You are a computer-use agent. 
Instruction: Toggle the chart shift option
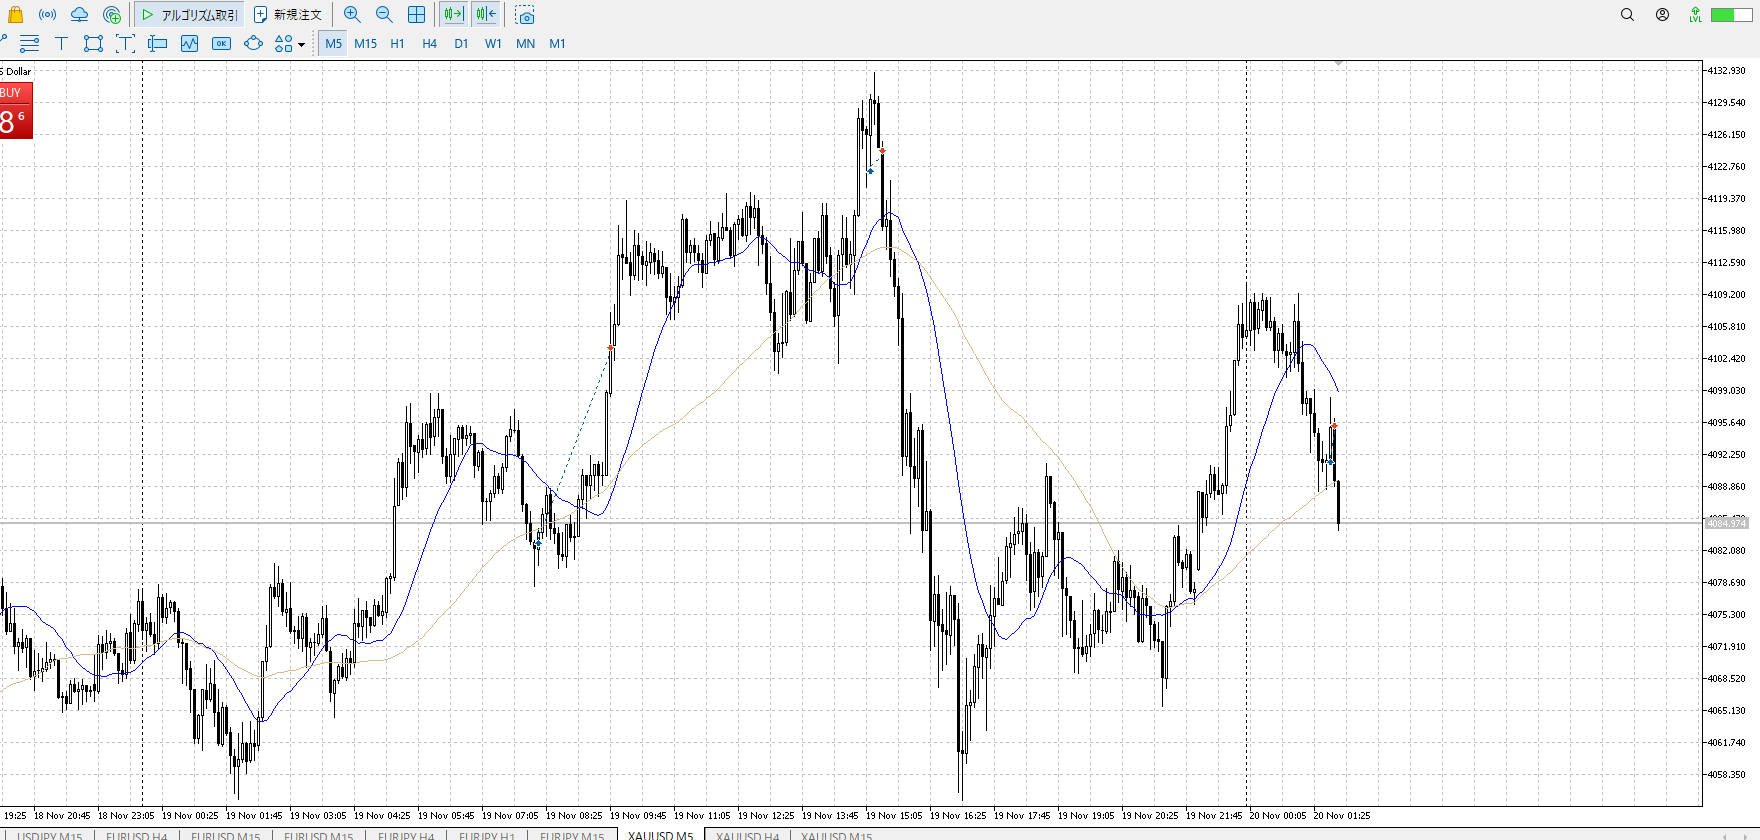486,15
